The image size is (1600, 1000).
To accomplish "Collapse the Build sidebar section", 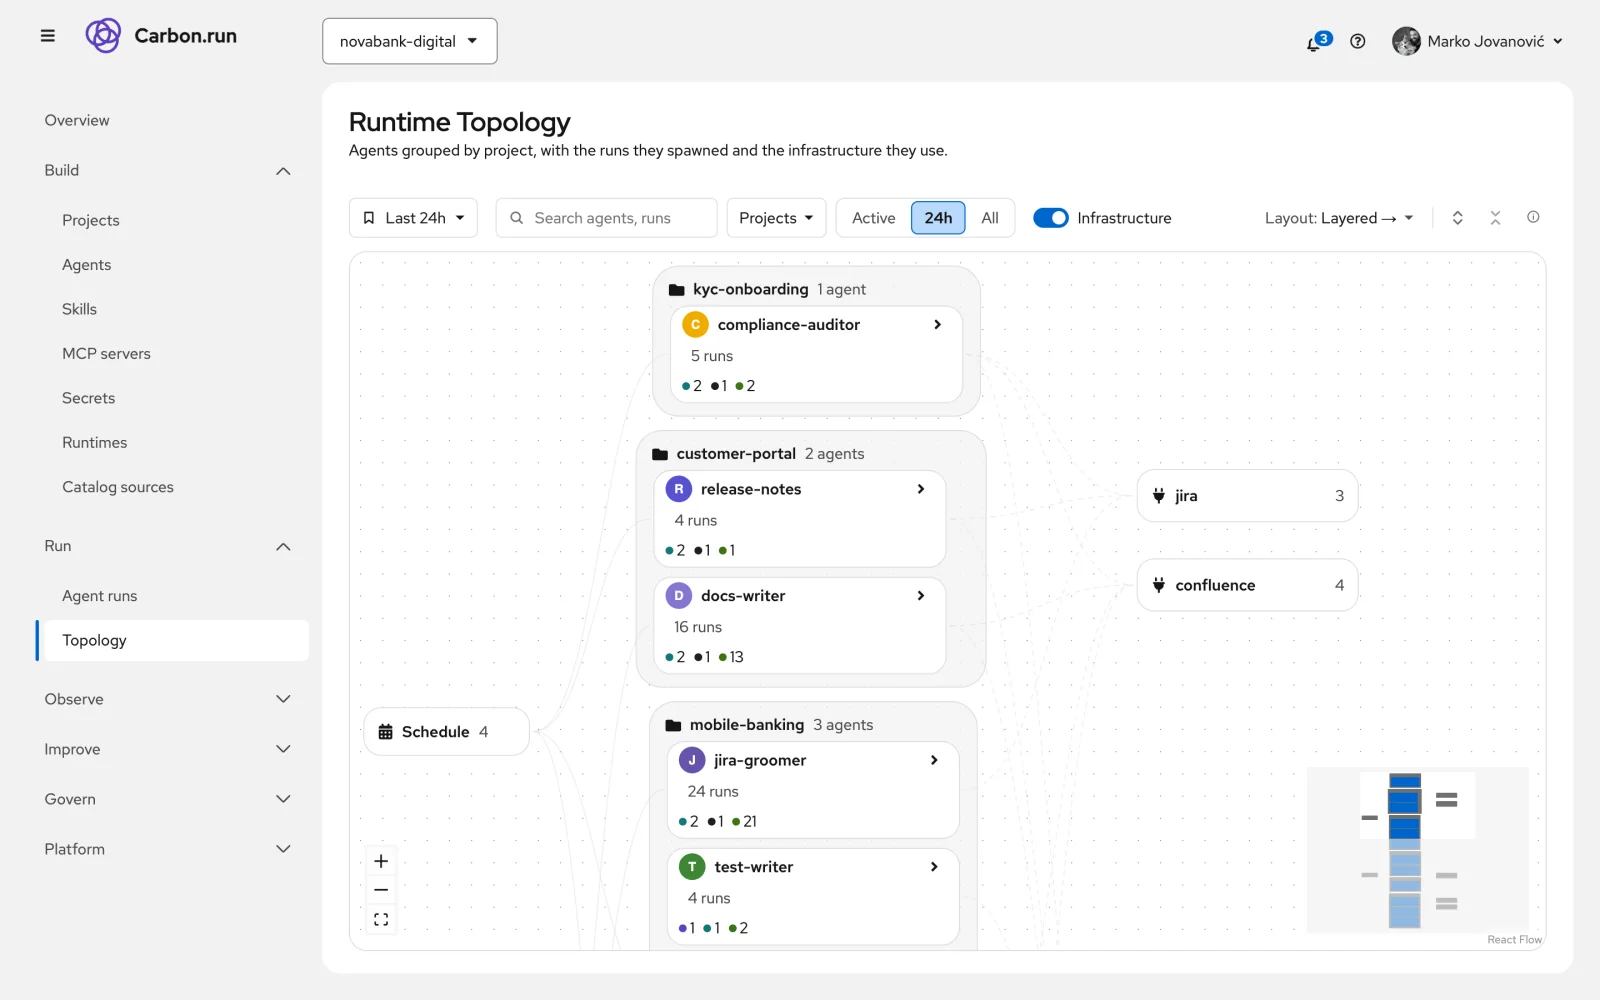I will (x=168, y=171).
